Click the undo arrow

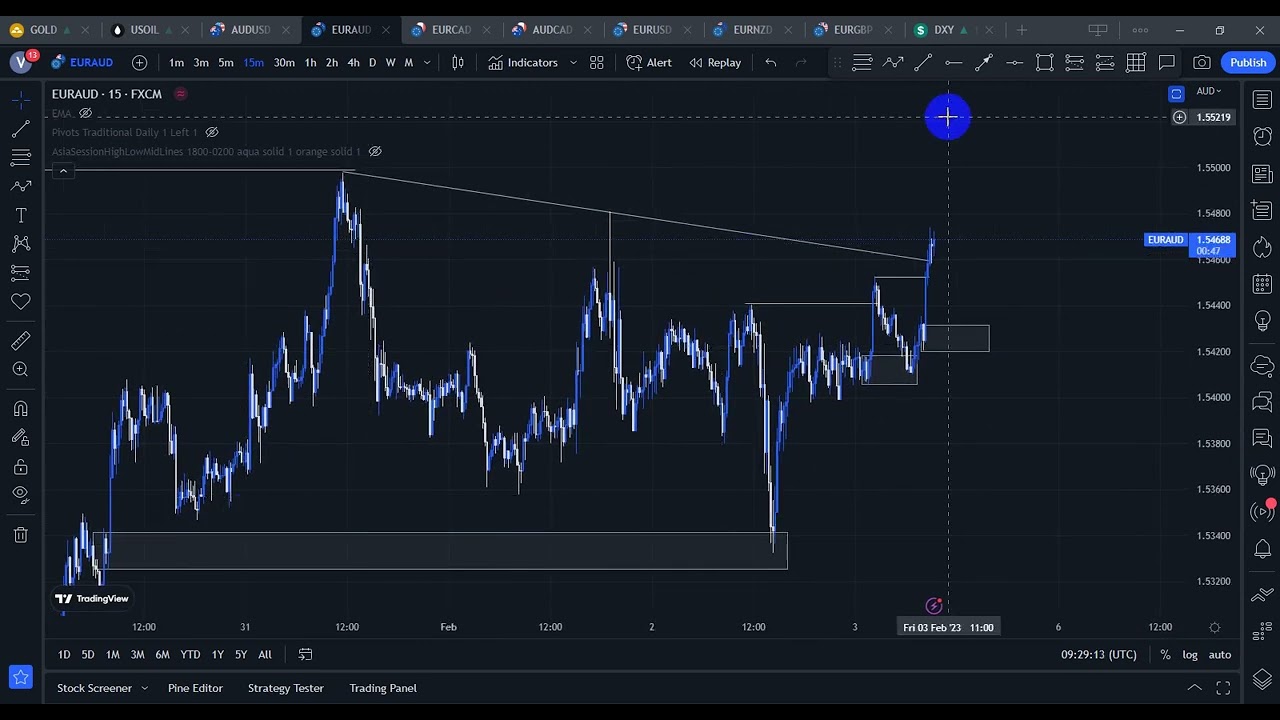[770, 63]
